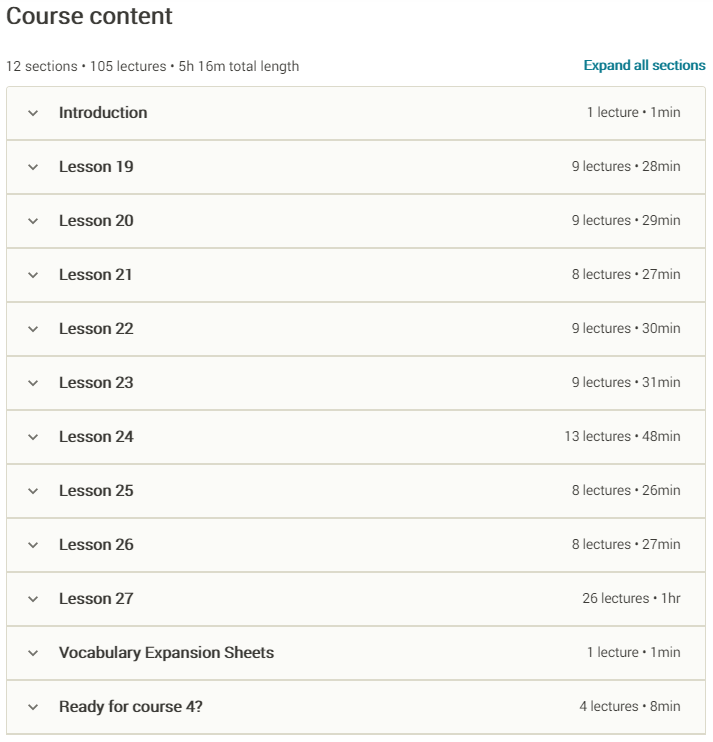
Task: Click the chevron beside Lesson 20
Action: [x=33, y=221]
